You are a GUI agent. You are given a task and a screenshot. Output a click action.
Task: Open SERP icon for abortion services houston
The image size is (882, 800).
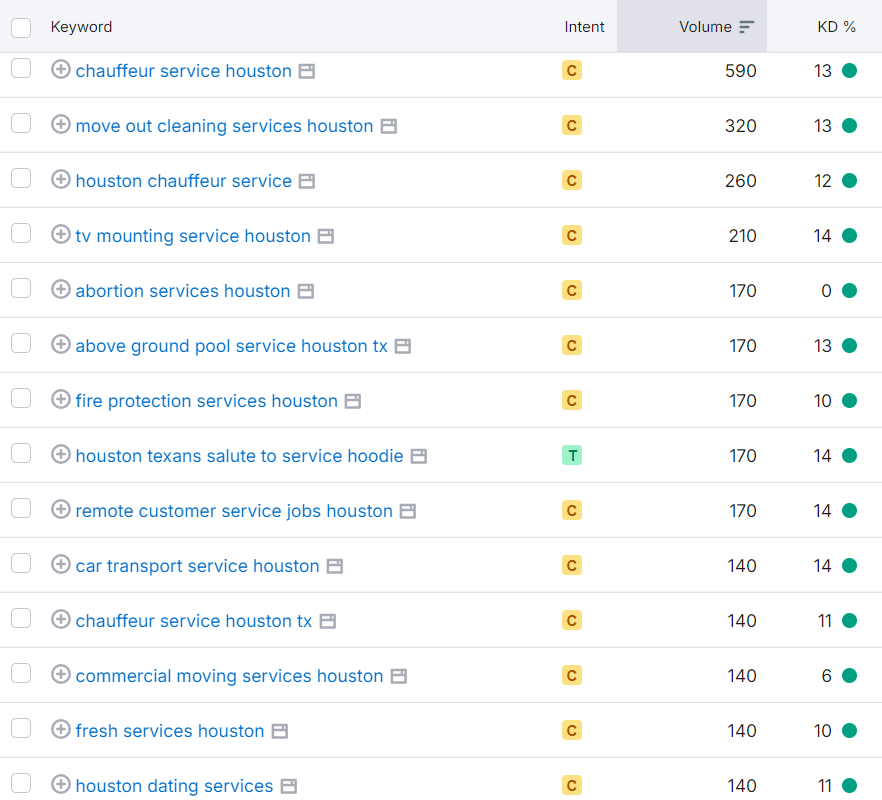click(x=305, y=291)
